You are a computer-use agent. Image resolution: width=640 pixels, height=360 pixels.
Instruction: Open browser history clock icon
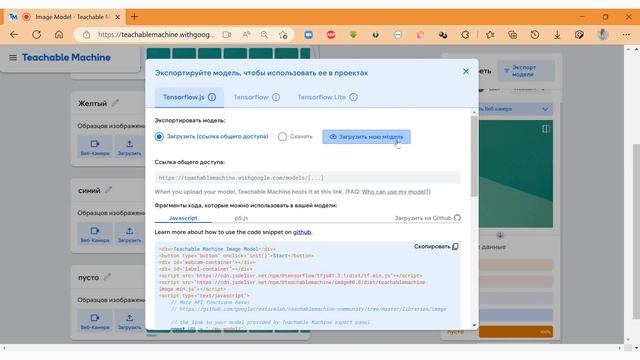click(x=535, y=35)
